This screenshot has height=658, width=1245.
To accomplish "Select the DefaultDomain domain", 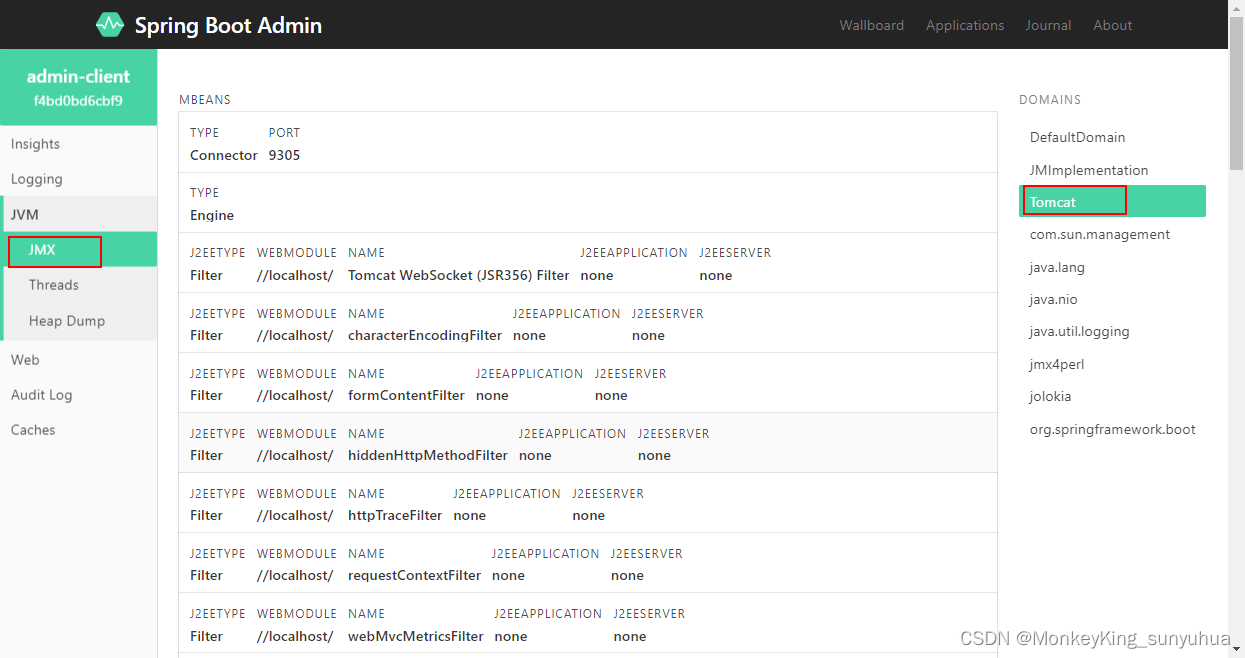I will click(1112, 137).
